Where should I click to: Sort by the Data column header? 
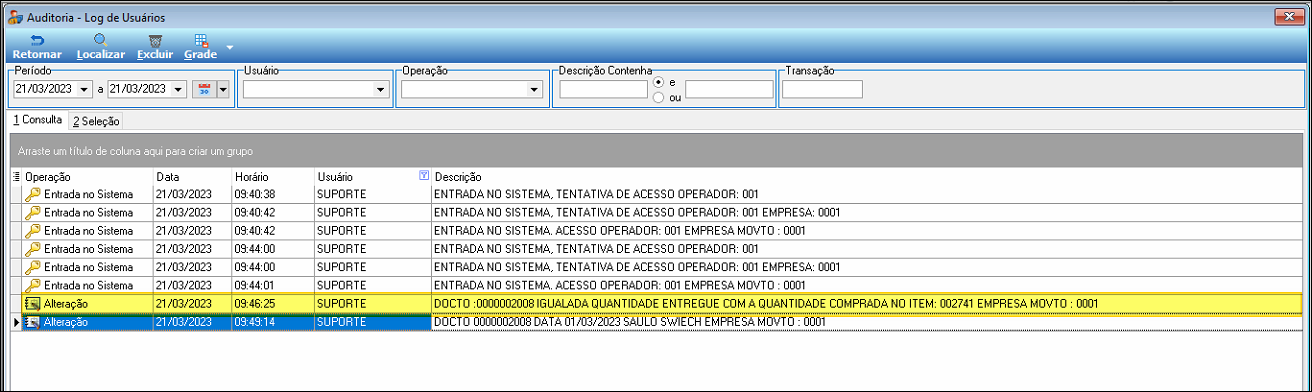(x=192, y=176)
